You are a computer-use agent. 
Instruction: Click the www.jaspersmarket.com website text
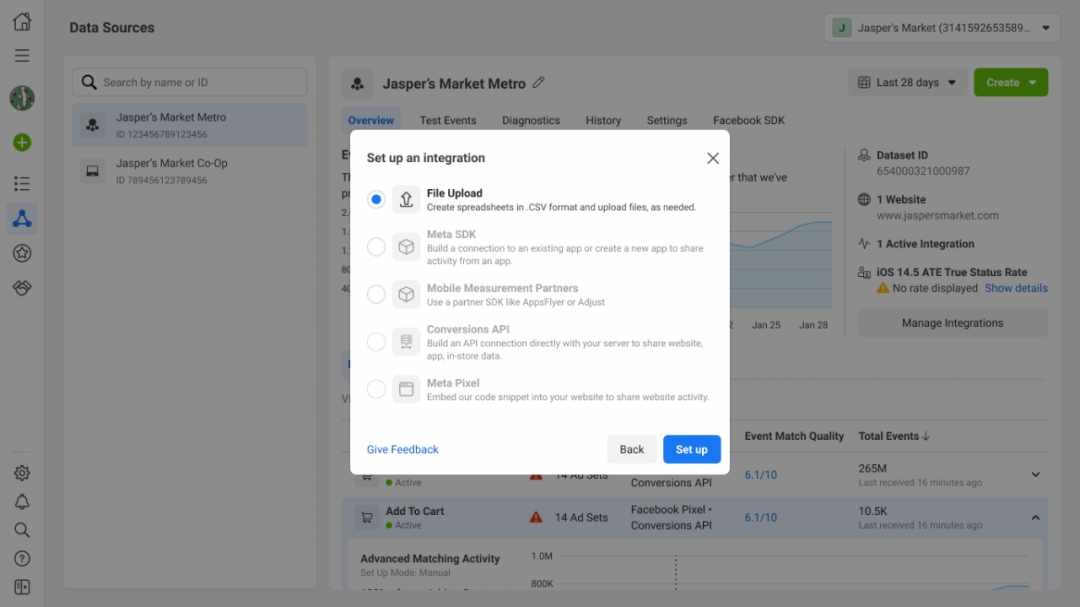point(937,216)
